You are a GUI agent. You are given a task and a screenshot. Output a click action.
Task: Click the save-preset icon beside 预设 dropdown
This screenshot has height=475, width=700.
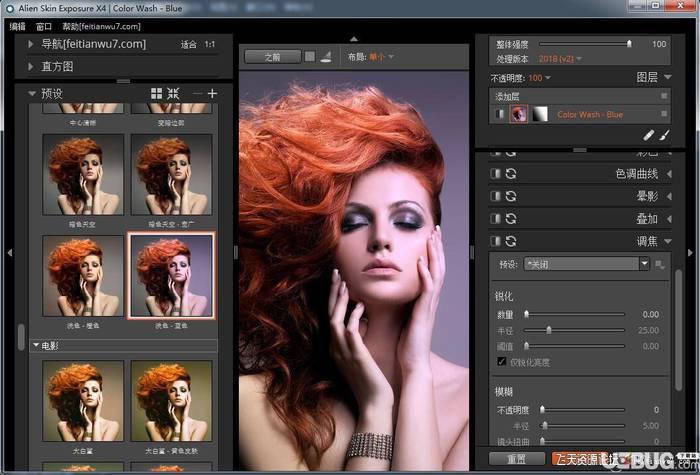(x=659, y=265)
